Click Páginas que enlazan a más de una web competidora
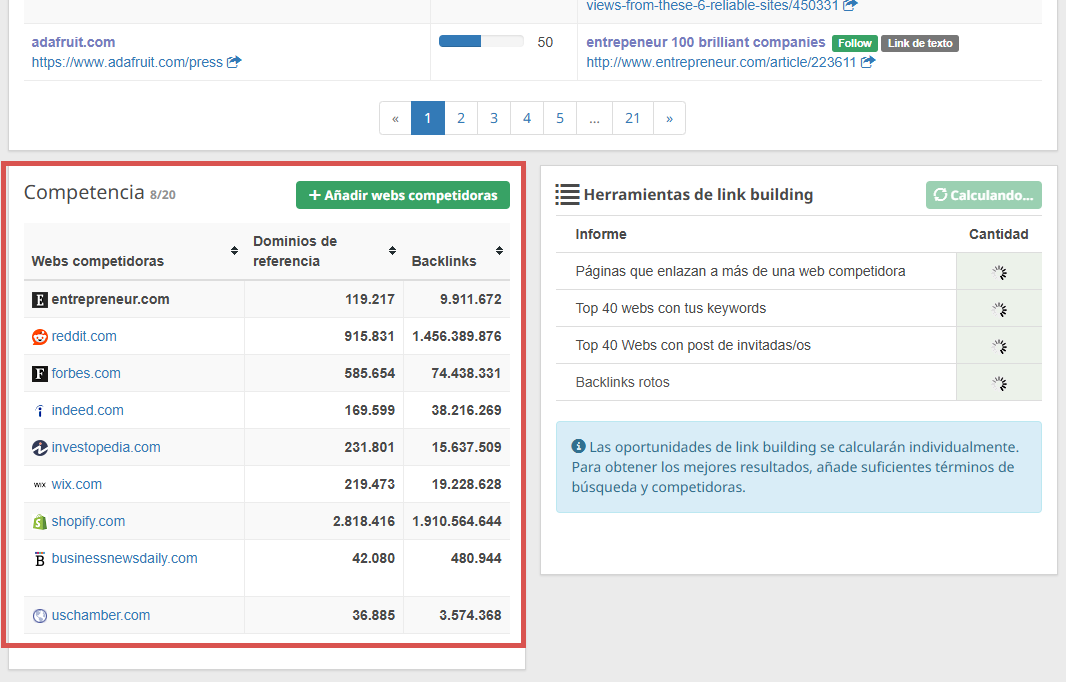The image size is (1066, 682). click(740, 271)
